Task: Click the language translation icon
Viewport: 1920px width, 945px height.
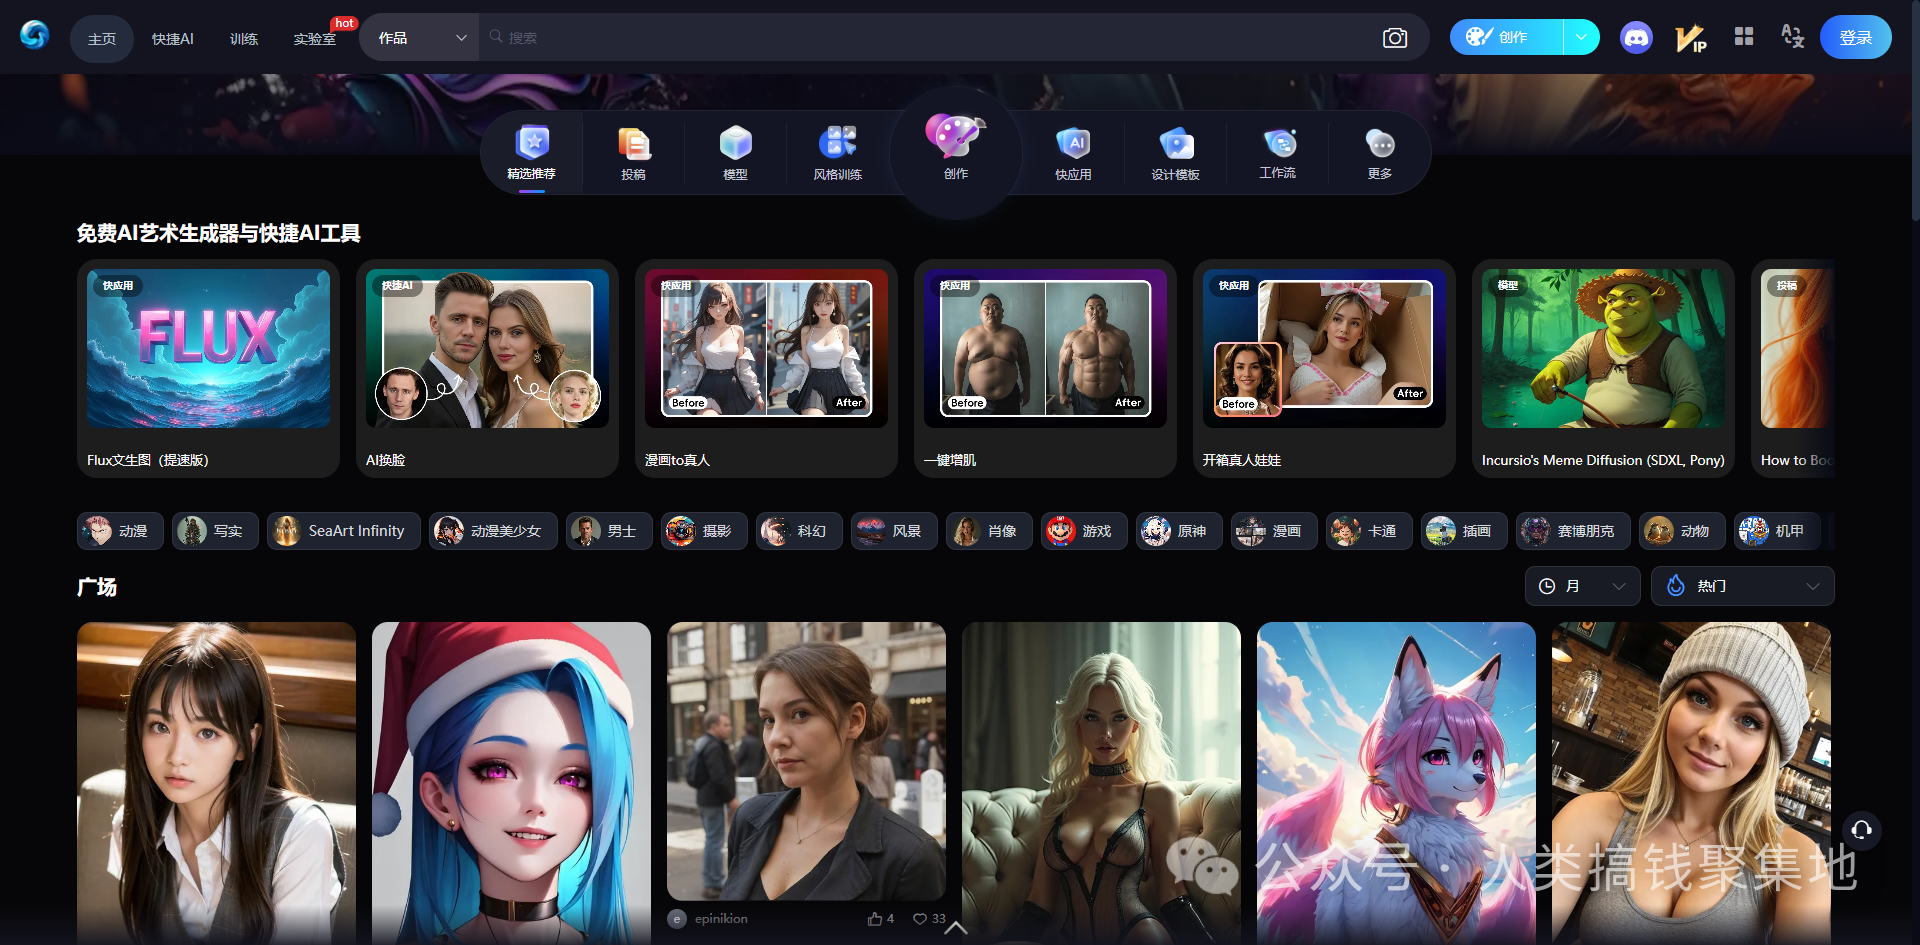Action: click(x=1792, y=37)
